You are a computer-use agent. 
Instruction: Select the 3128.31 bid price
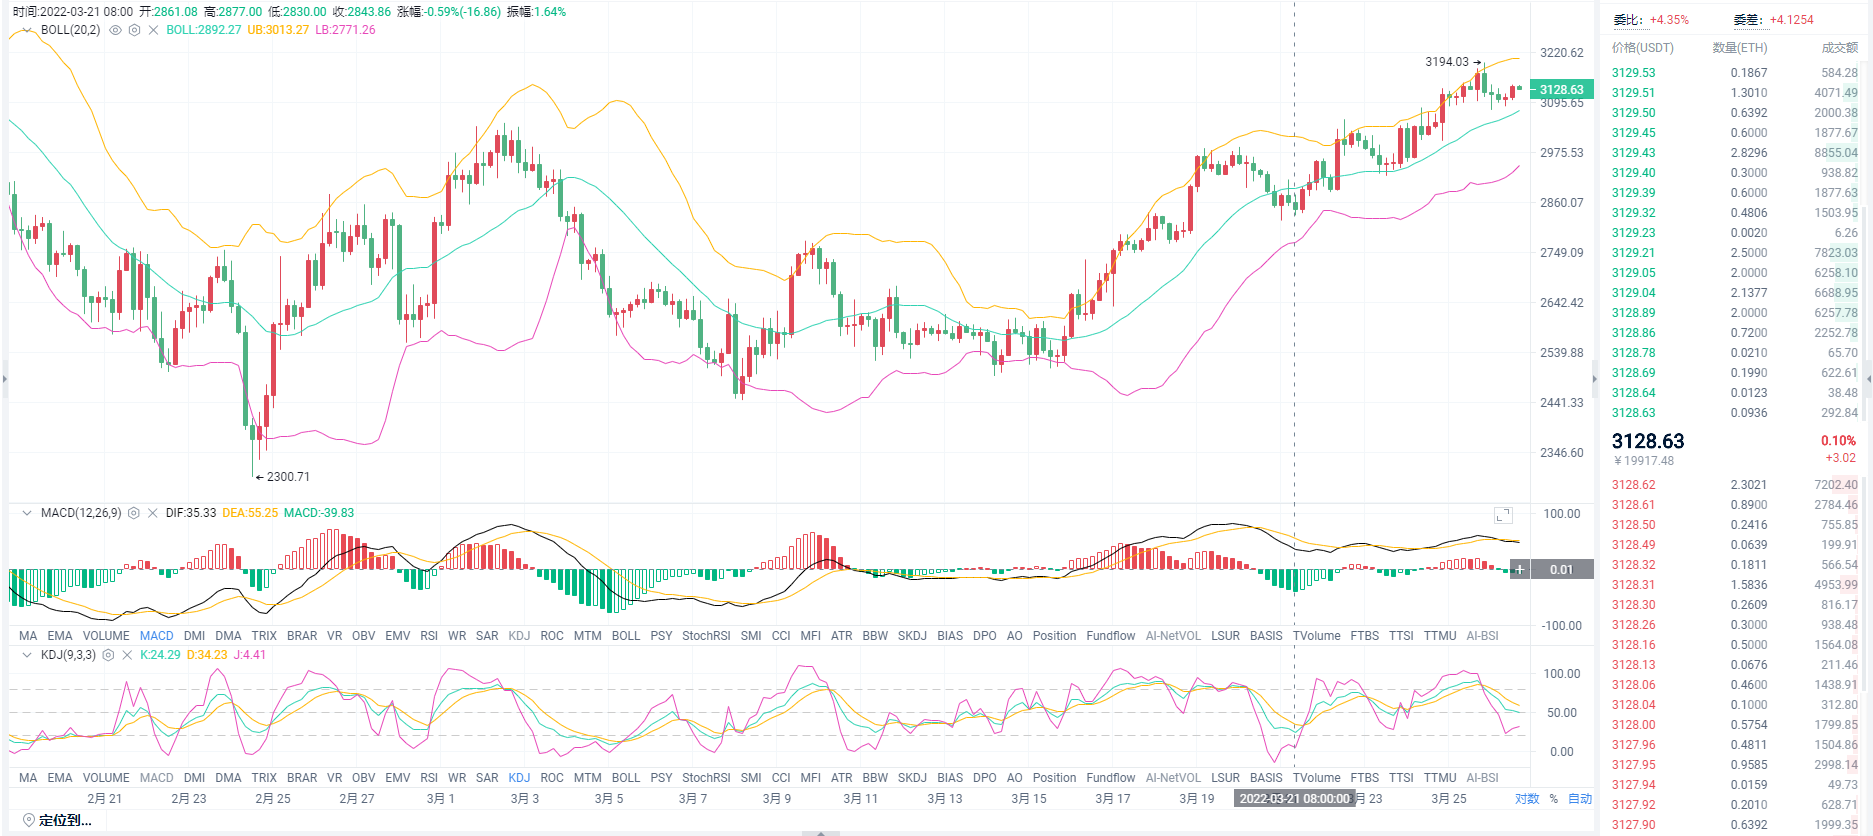pos(1633,585)
